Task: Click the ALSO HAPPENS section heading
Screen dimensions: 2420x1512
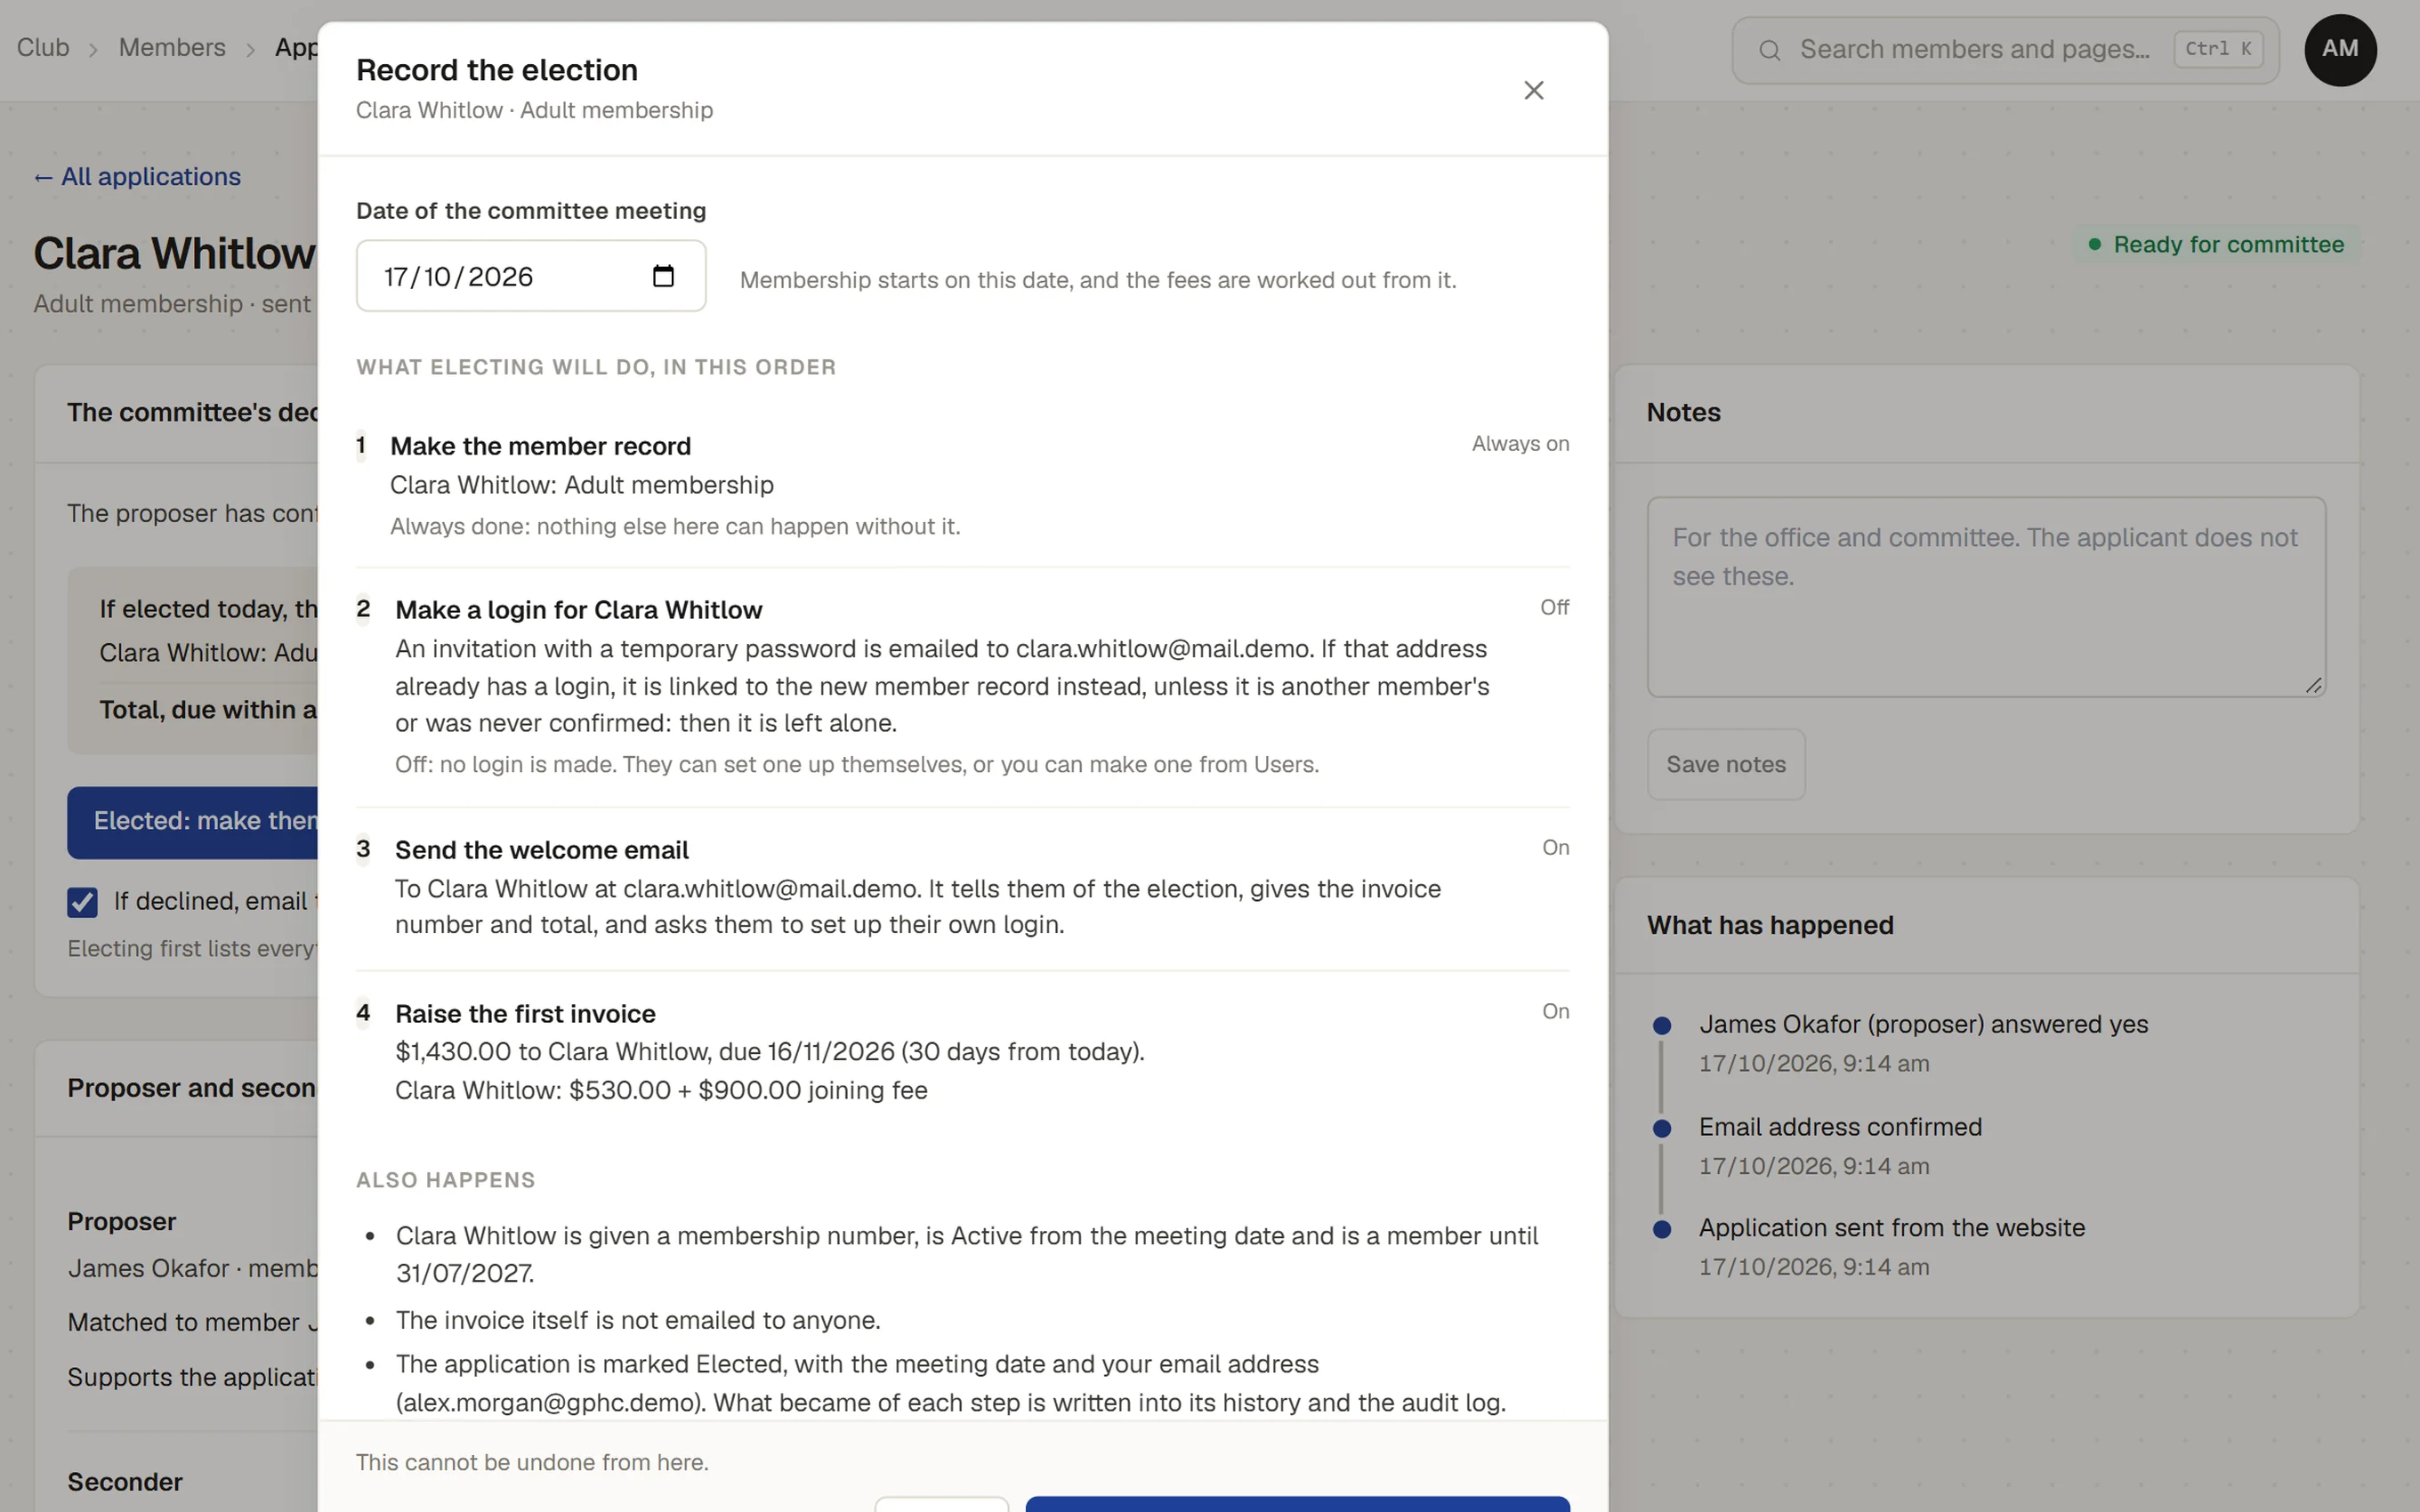Action: tap(446, 1180)
